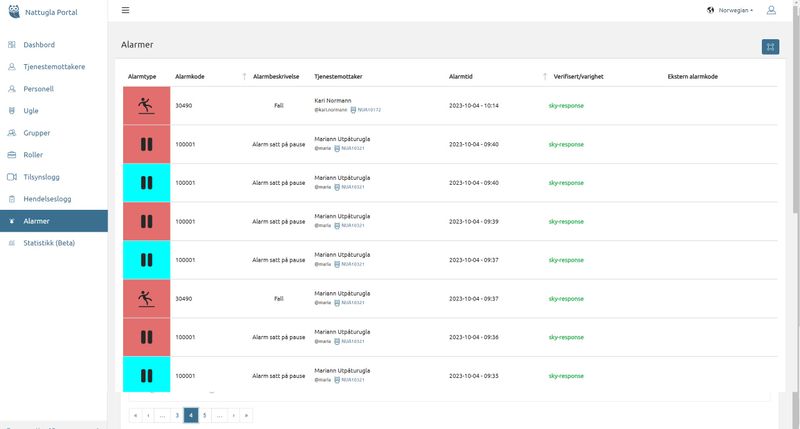Click the fall alarm icon for Kari Normann
The width and height of the screenshot is (800, 429).
[x=146, y=105]
